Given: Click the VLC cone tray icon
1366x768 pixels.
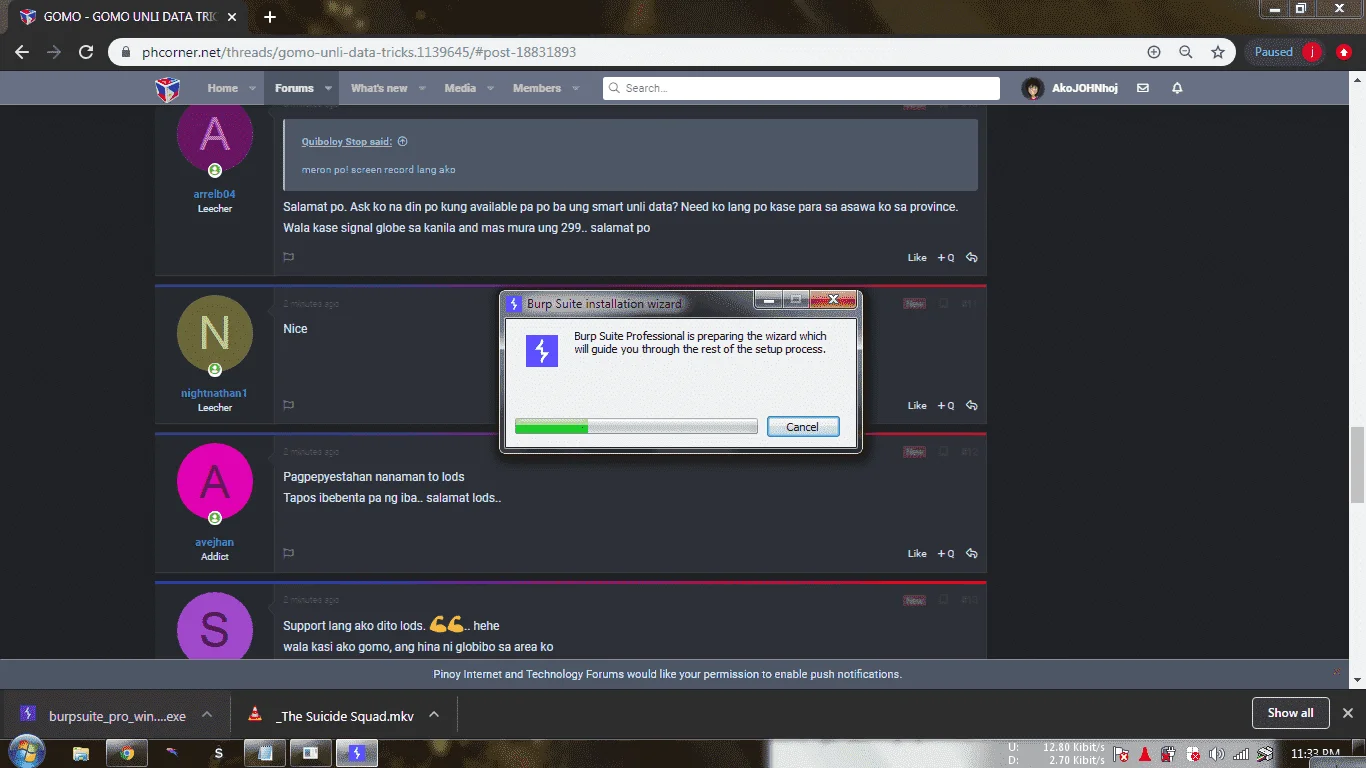Looking at the screenshot, I should point(1146,754).
